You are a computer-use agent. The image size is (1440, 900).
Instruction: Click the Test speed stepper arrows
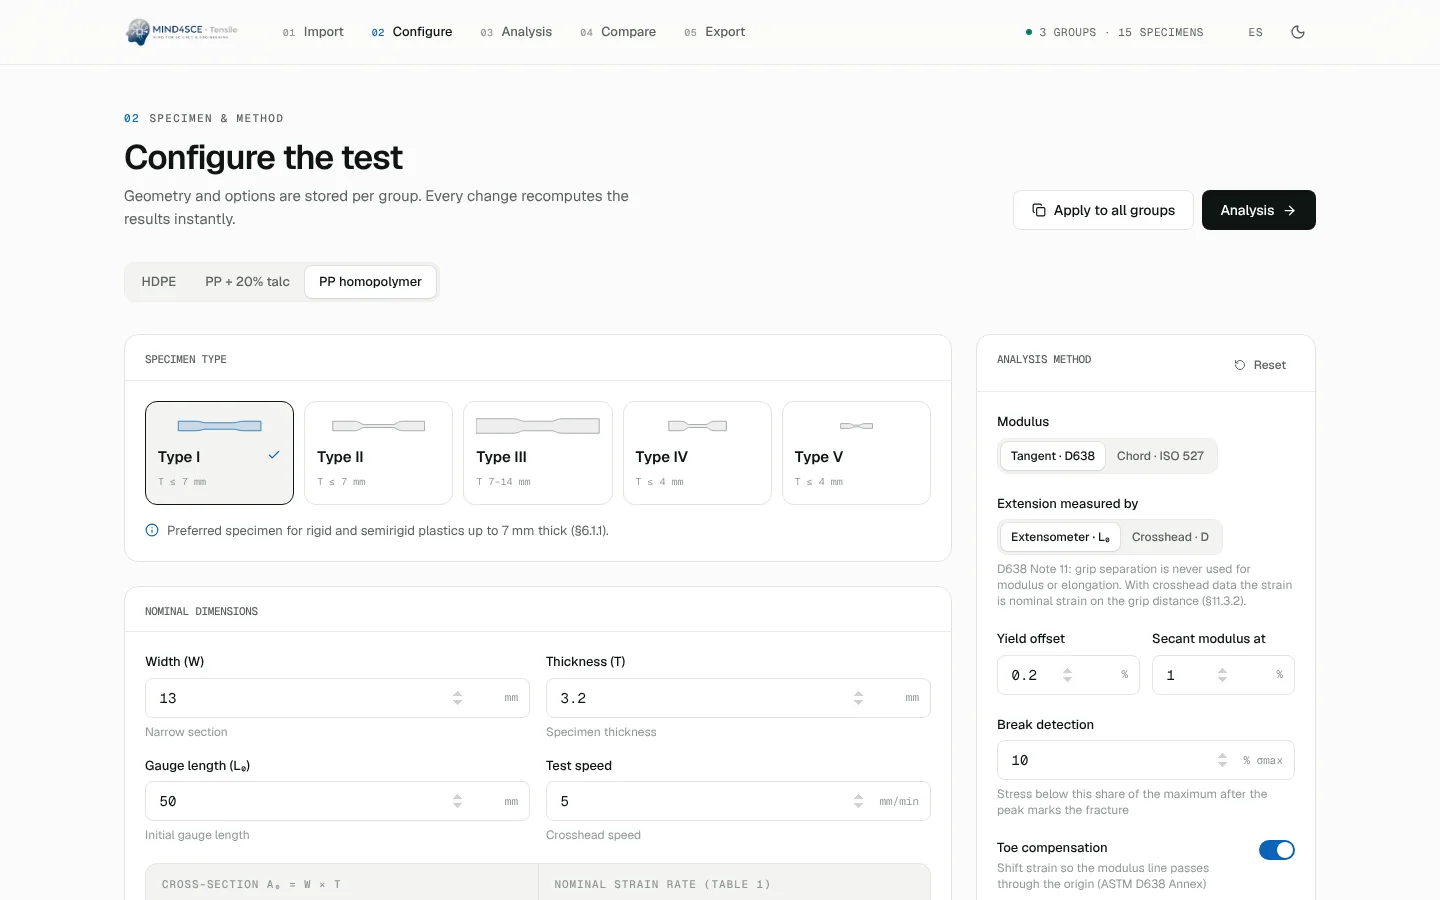pos(858,801)
